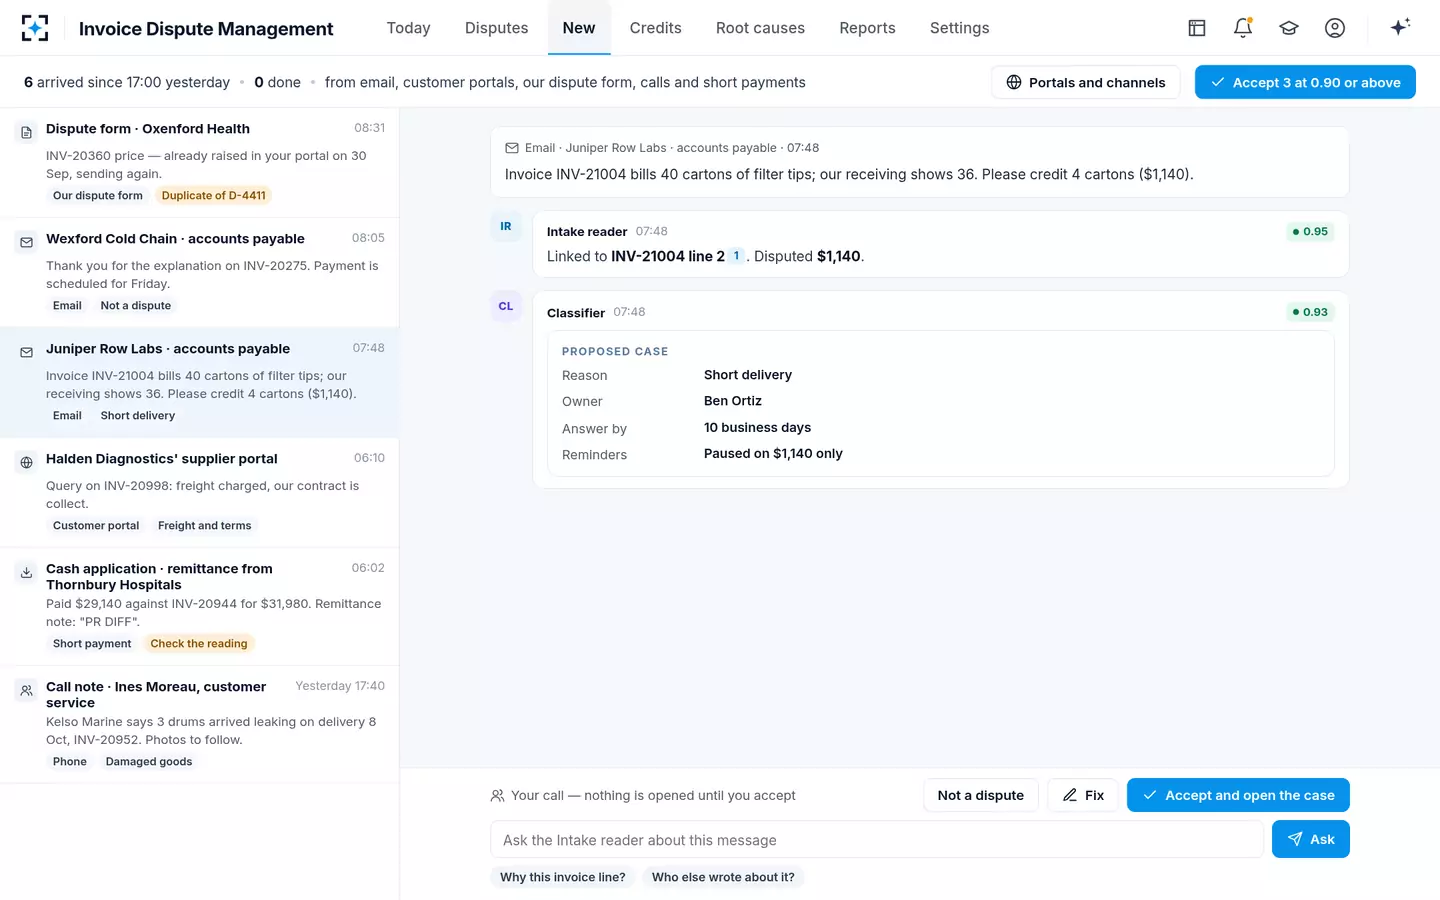
Task: Open Portals and channels
Action: [x=1086, y=82]
